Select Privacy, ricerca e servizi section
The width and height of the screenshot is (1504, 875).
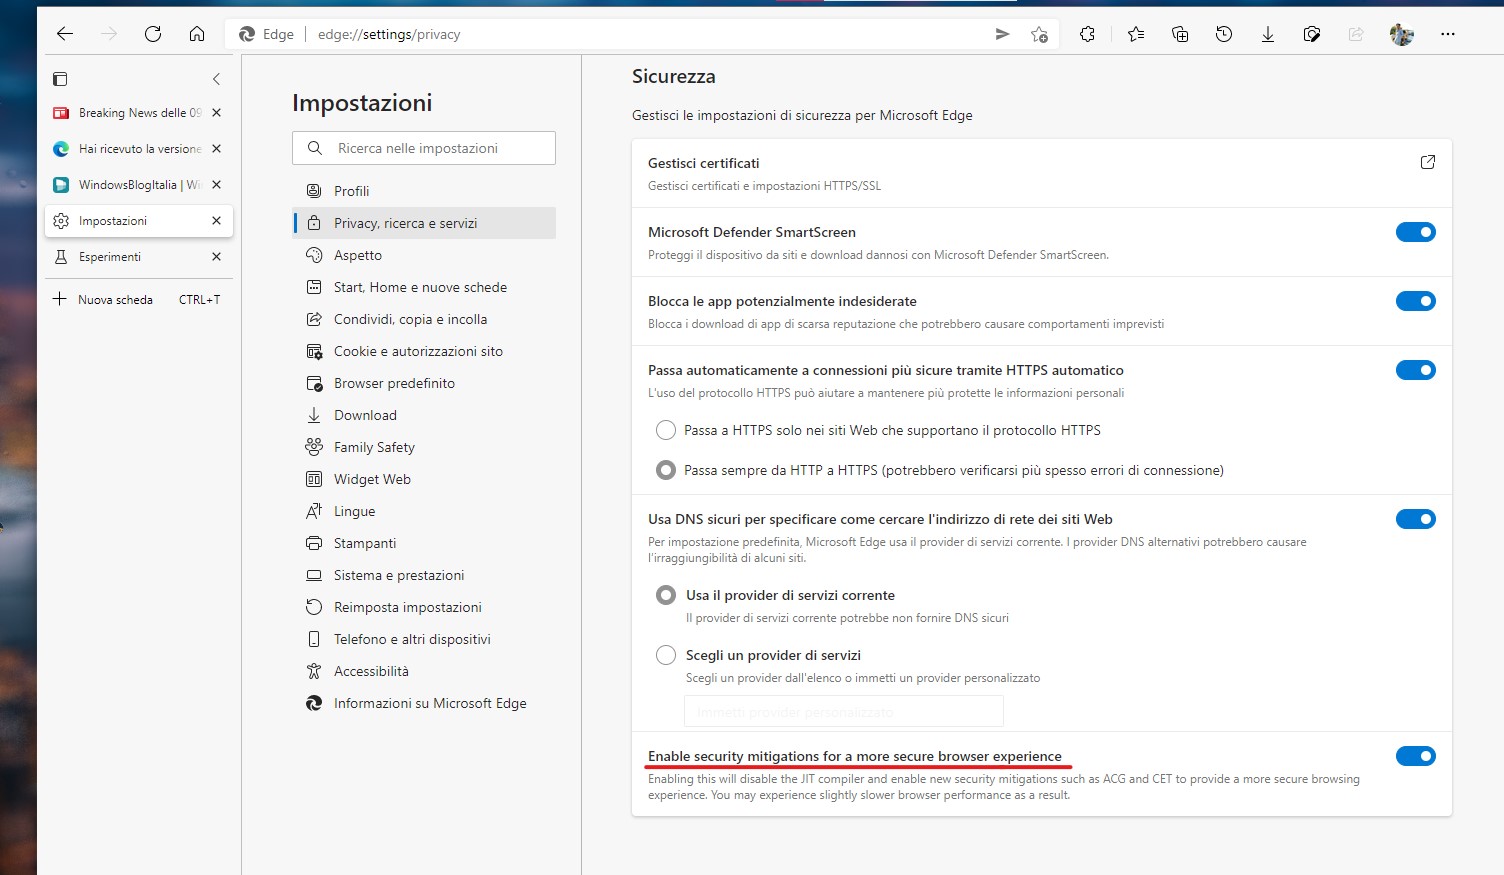pos(424,223)
